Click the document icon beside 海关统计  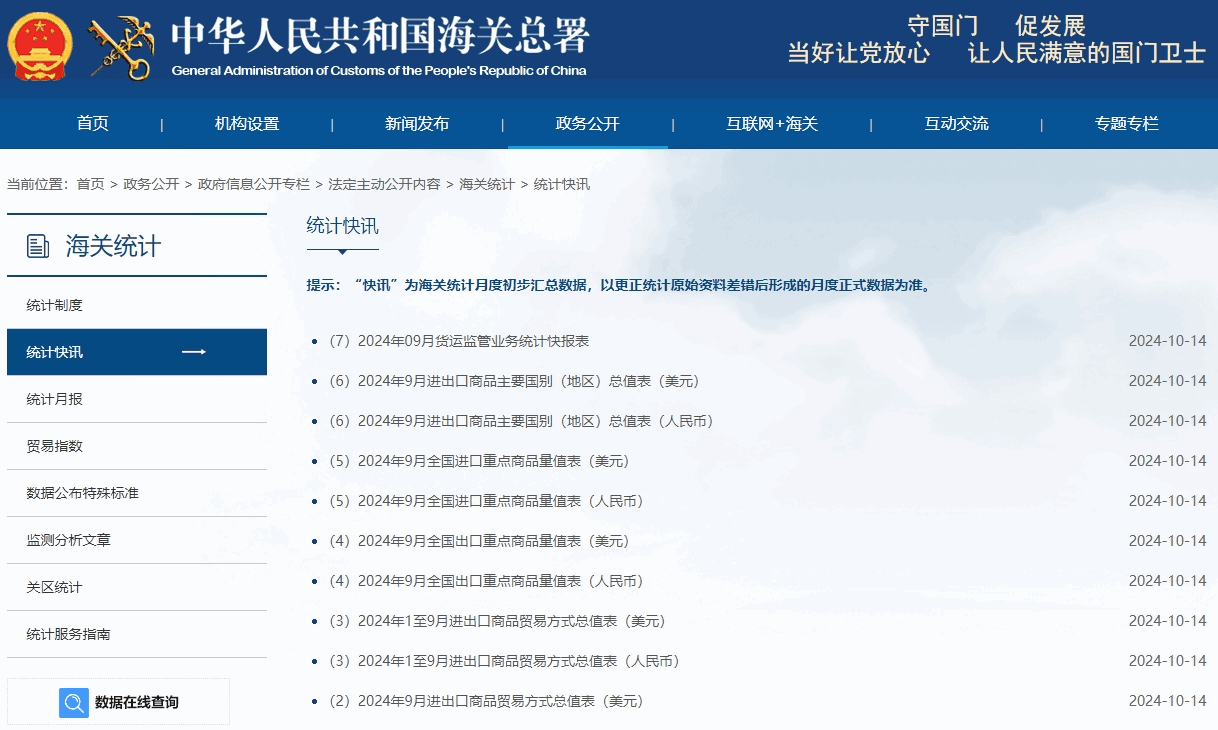click(x=37, y=243)
